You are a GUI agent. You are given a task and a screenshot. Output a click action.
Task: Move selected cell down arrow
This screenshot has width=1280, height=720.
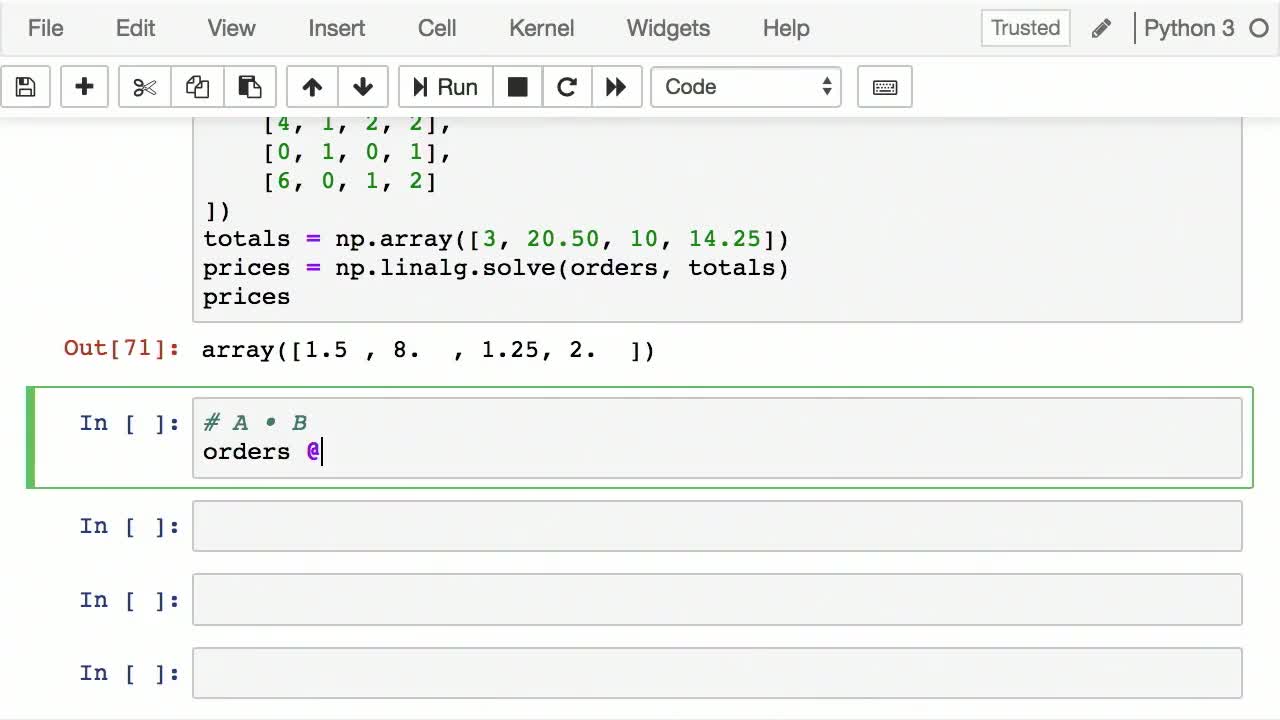363,87
